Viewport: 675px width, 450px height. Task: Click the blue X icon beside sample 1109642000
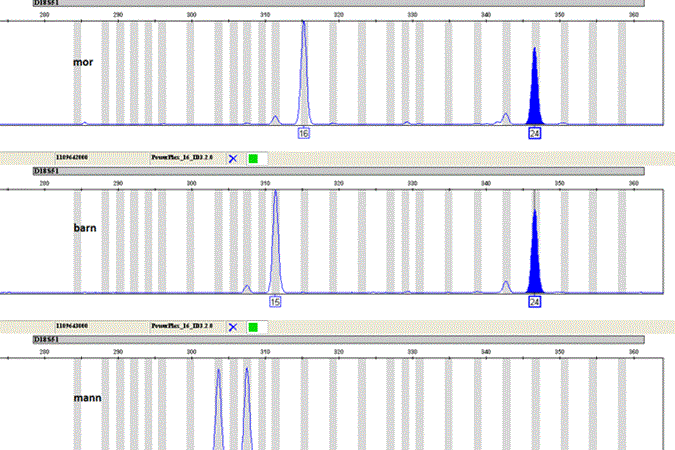pyautogui.click(x=233, y=158)
